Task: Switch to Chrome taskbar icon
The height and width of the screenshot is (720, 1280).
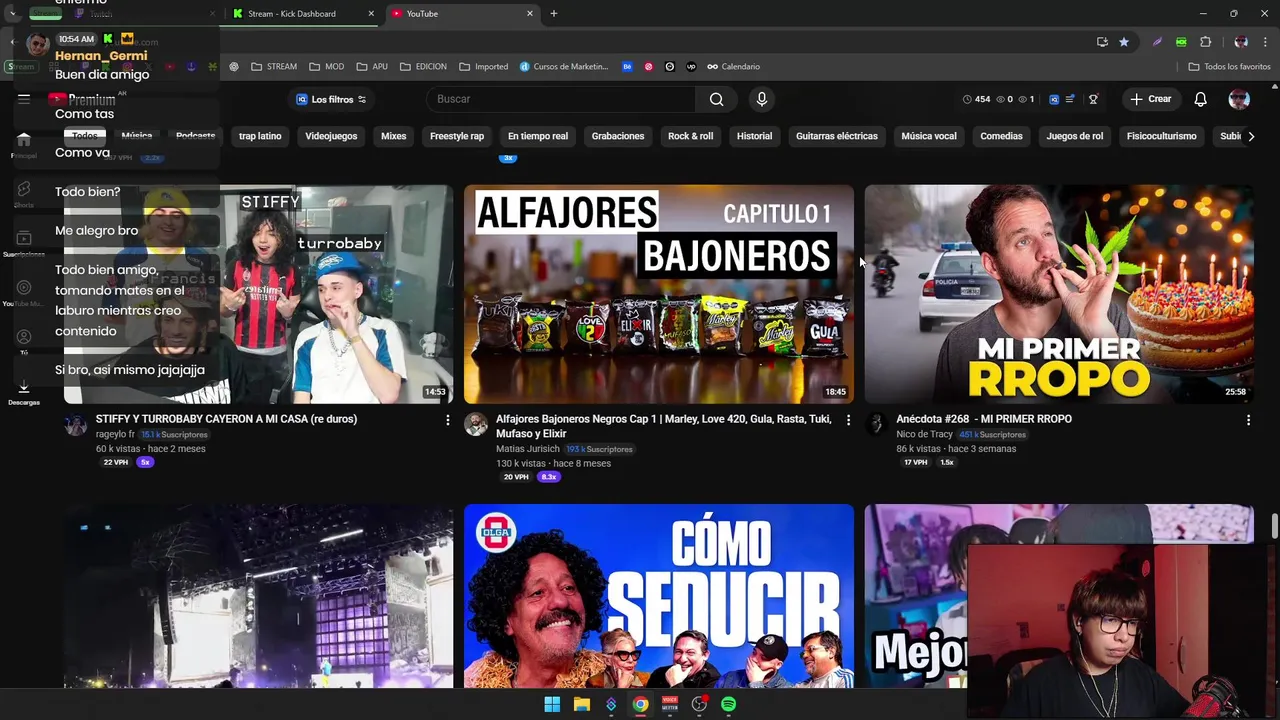Action: point(640,704)
